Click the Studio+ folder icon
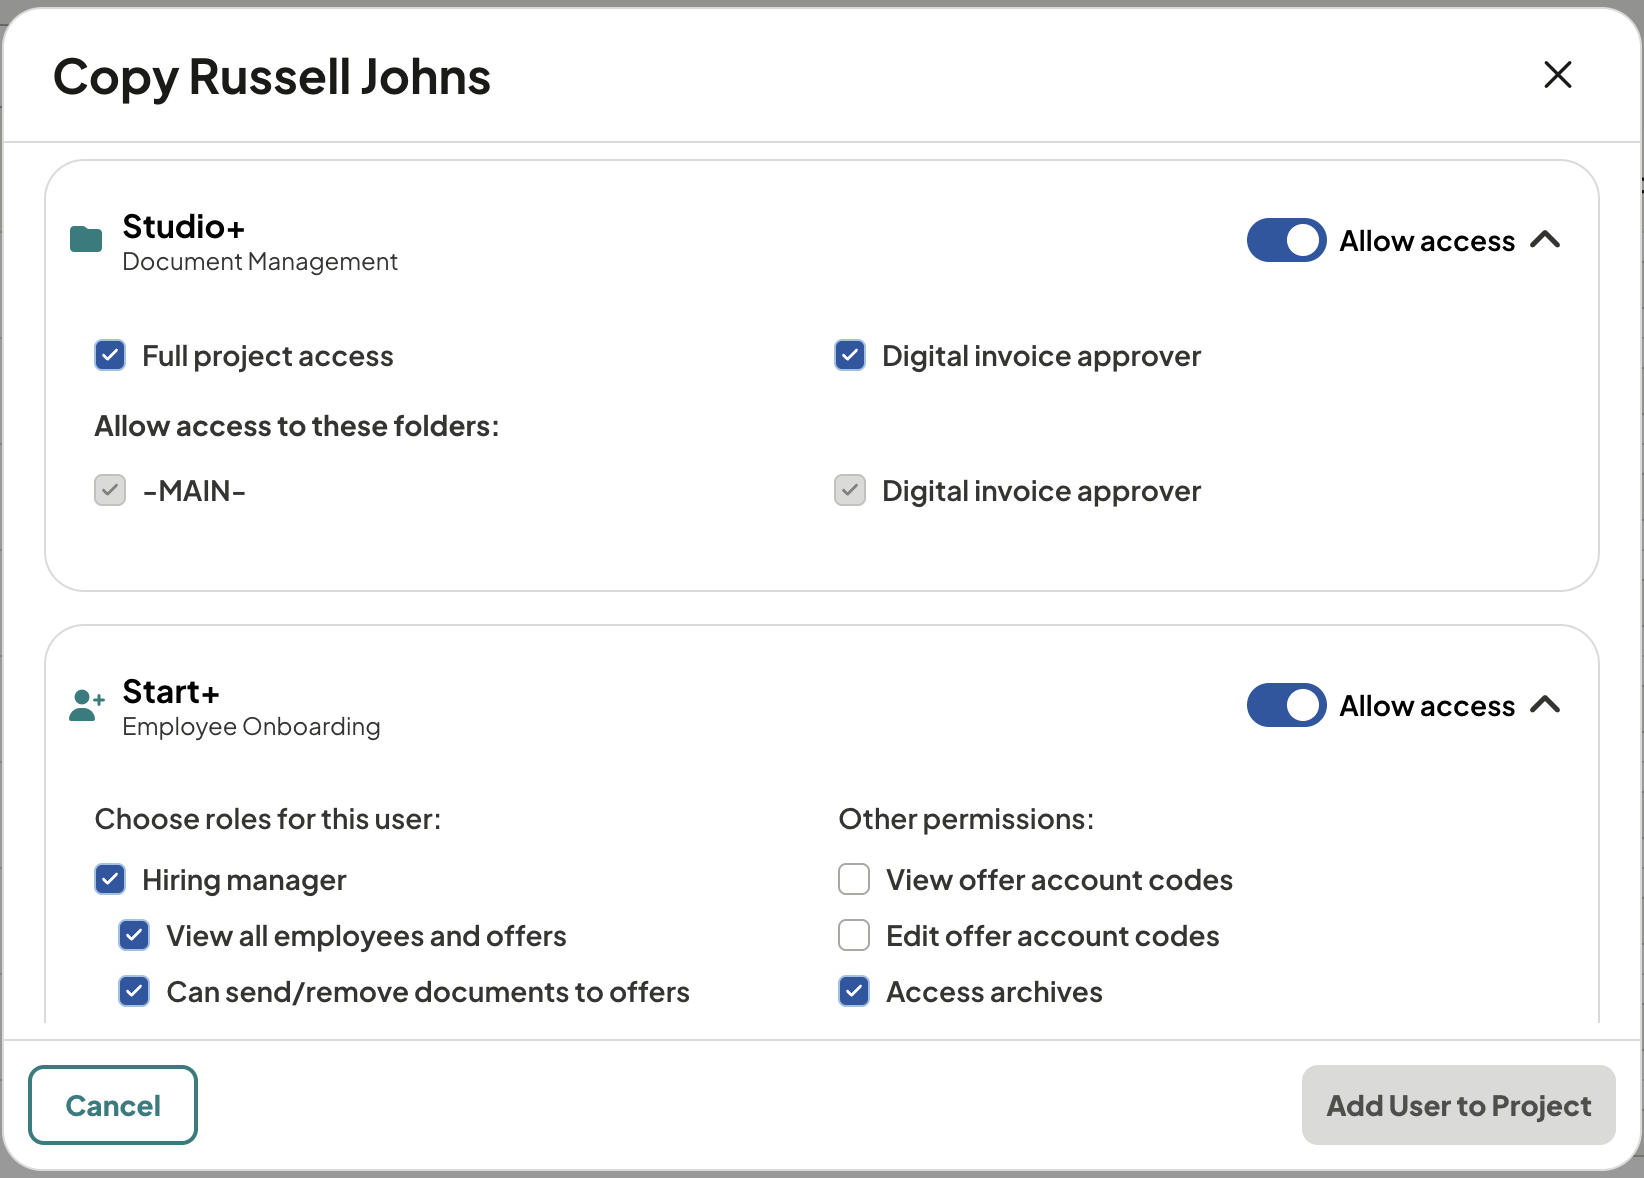The width and height of the screenshot is (1644, 1178). (x=86, y=240)
